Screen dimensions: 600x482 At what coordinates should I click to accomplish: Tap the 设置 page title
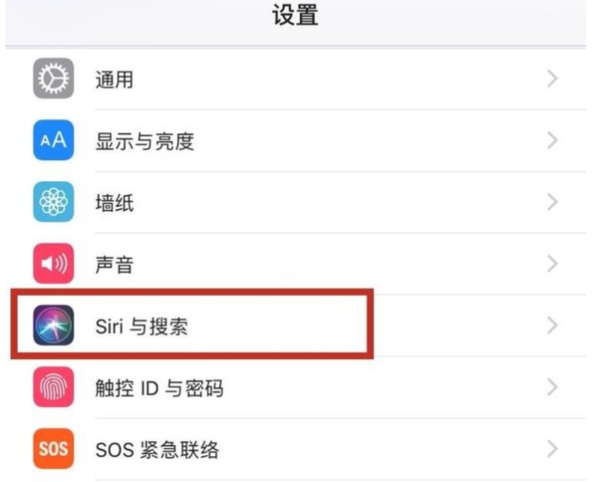(x=297, y=18)
